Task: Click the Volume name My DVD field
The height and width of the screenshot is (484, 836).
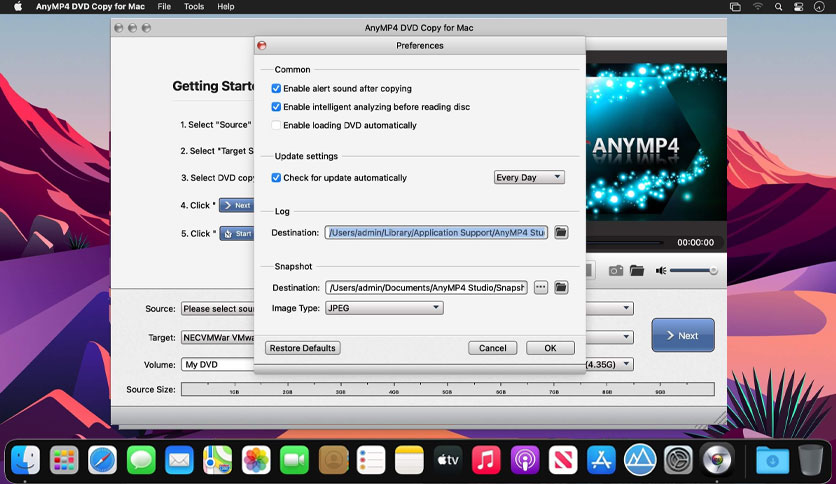Action: [218, 365]
